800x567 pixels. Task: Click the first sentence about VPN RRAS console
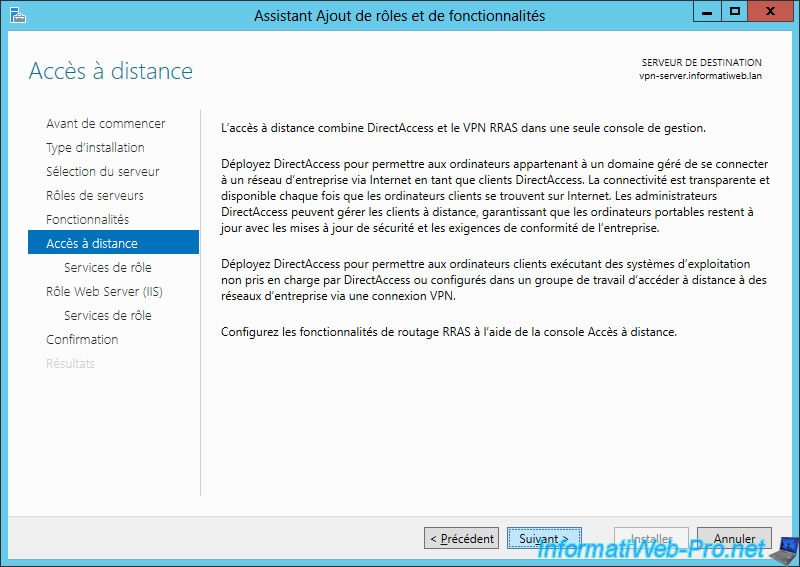point(463,128)
